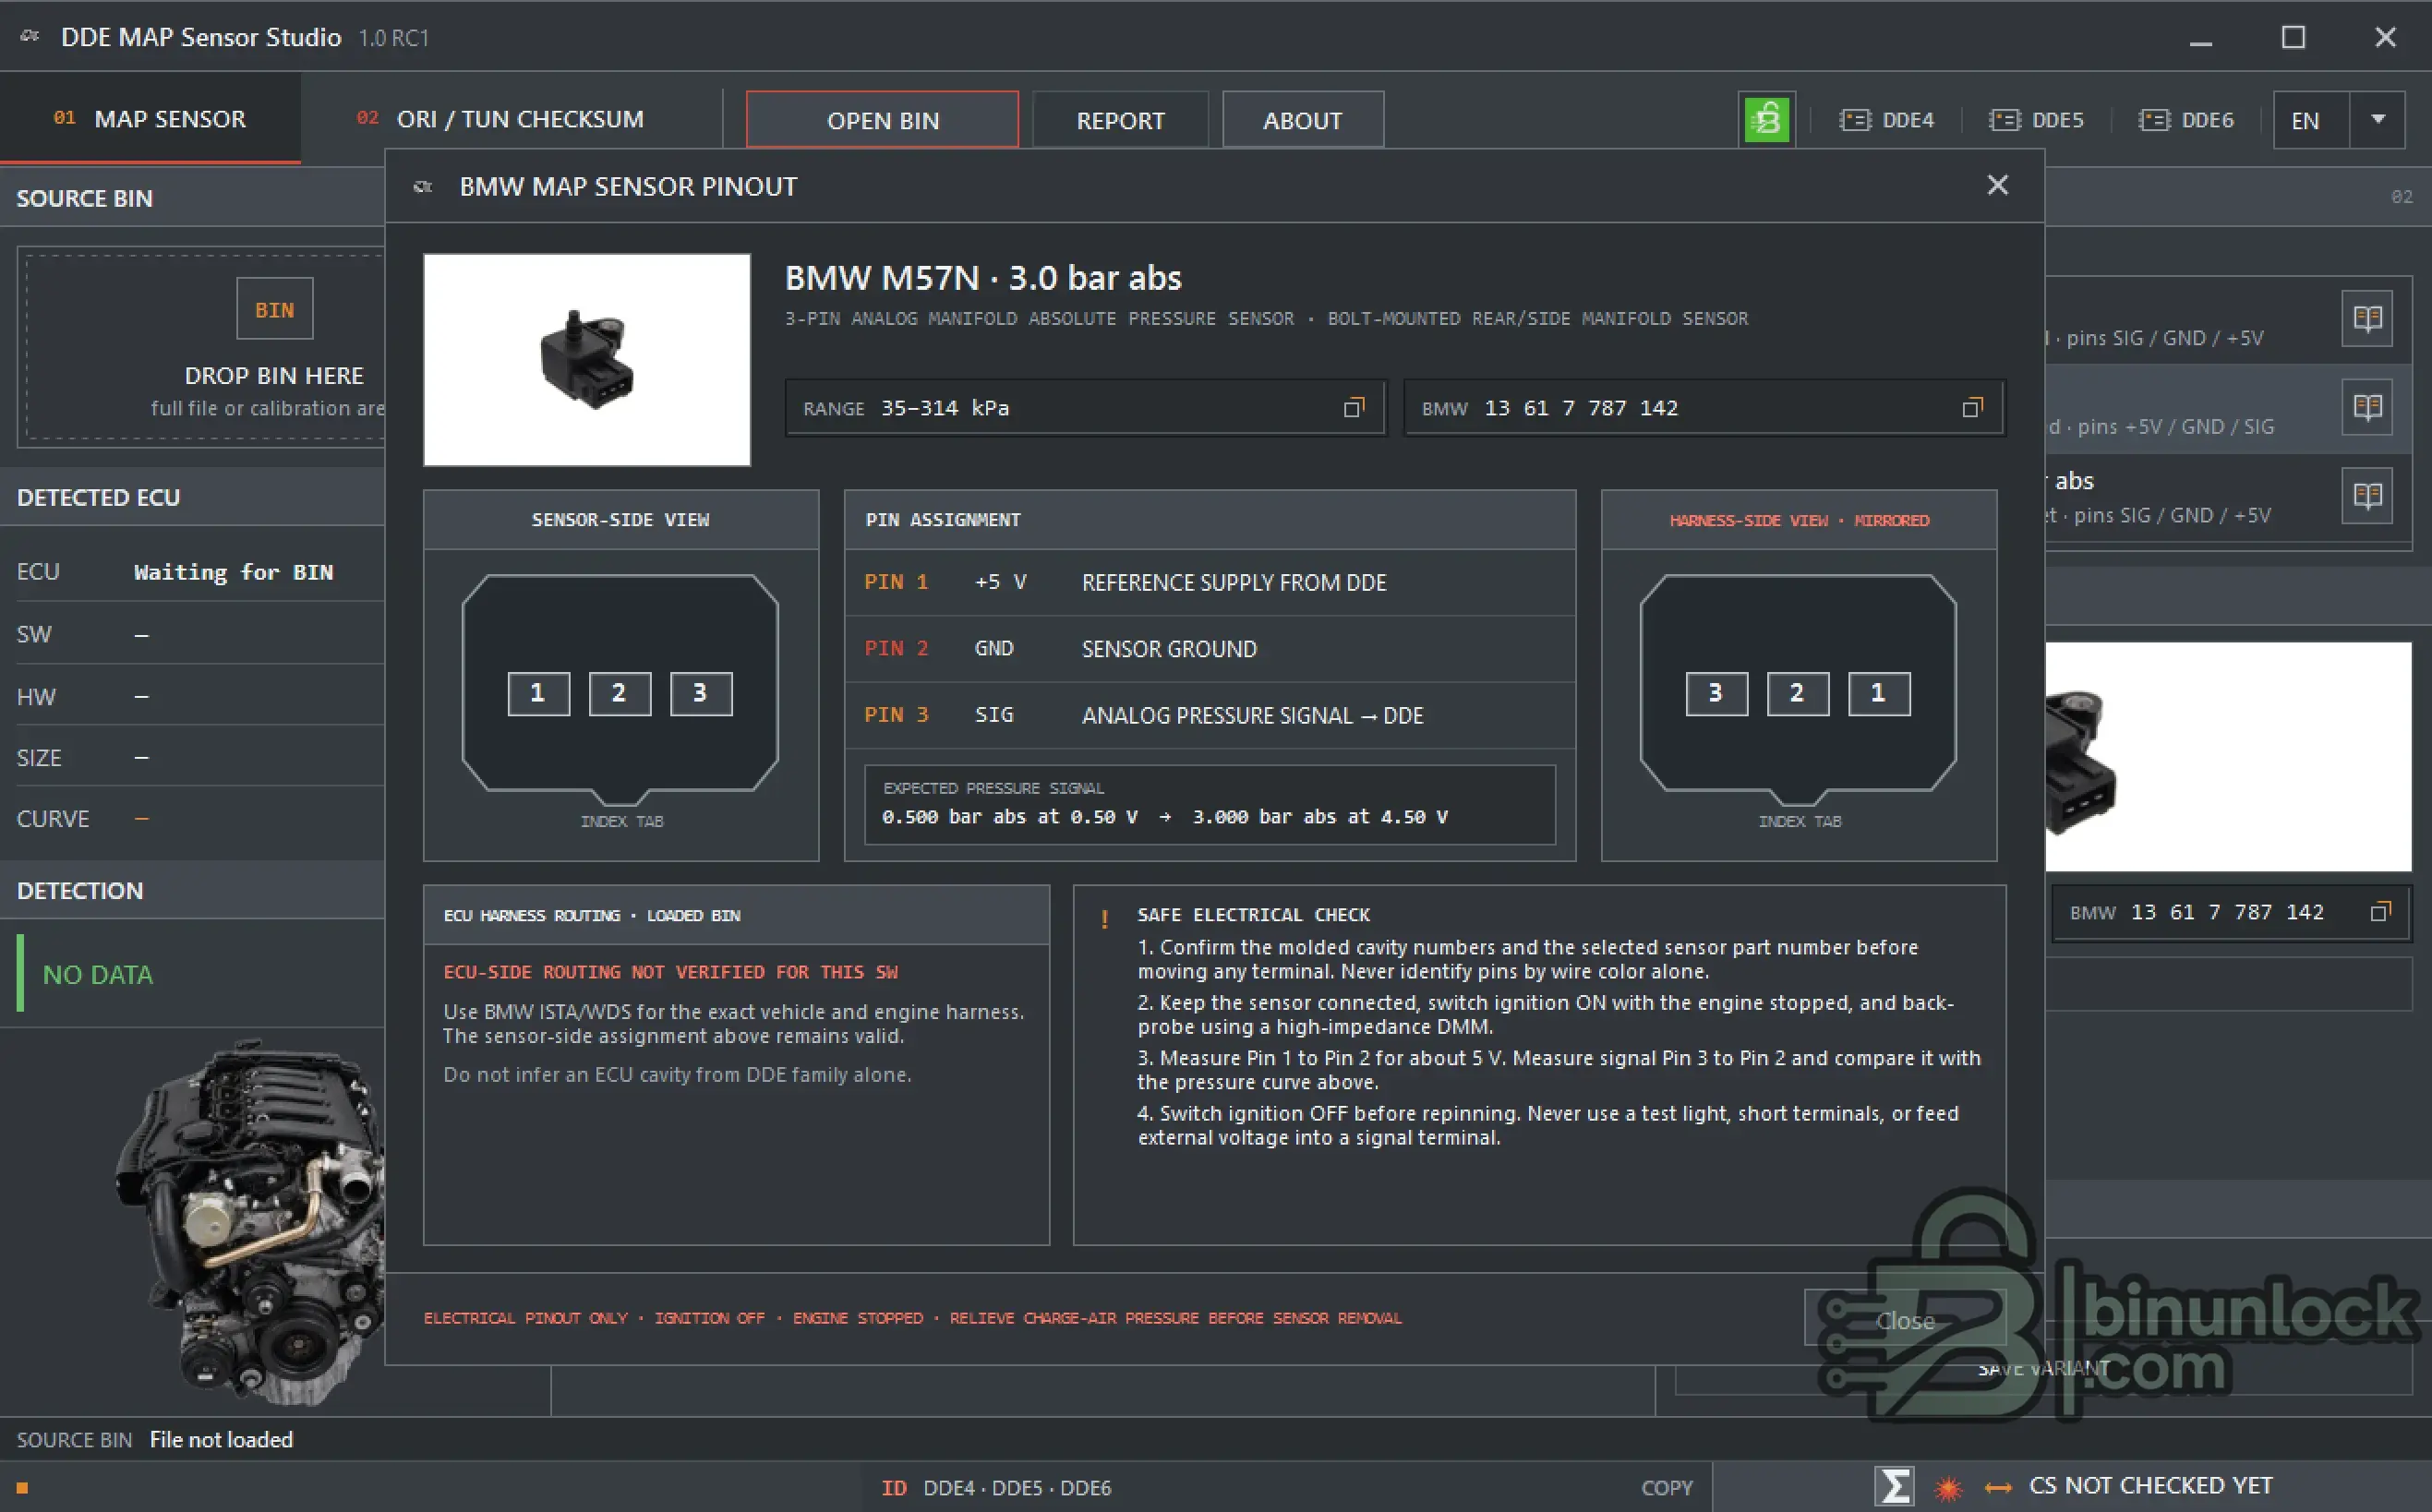Click the 'SAFE ELECTRICAL CHECK' heading
2432x1512 pixels.
(x=1253, y=915)
